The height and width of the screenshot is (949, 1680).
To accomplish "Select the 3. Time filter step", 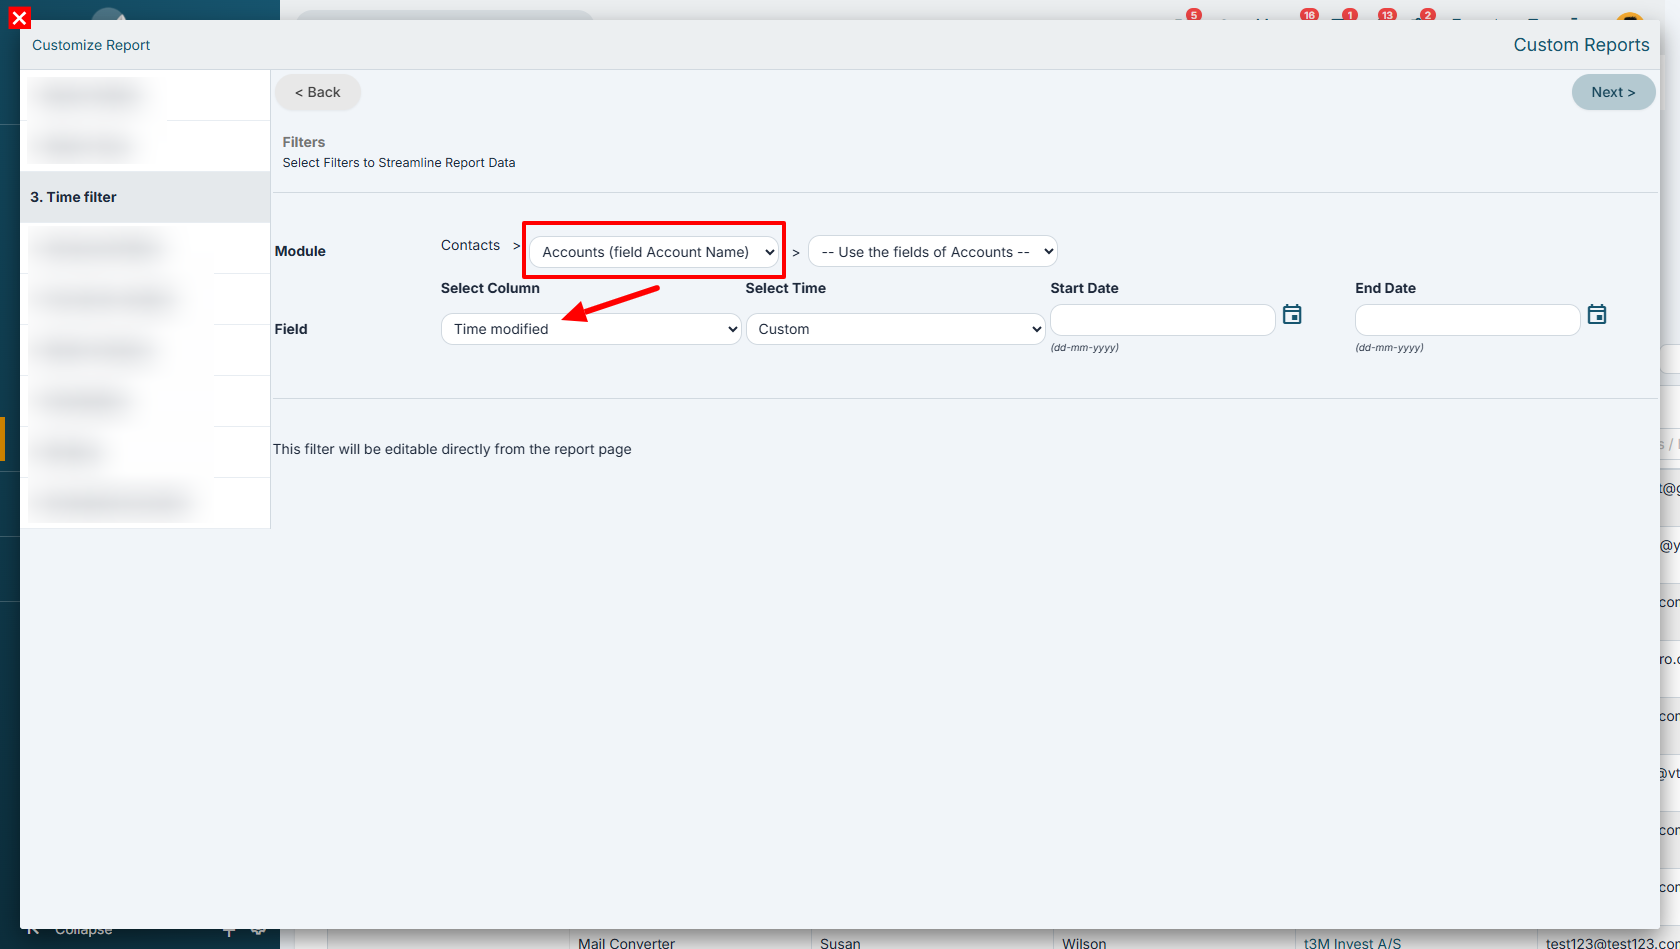I will click(145, 197).
